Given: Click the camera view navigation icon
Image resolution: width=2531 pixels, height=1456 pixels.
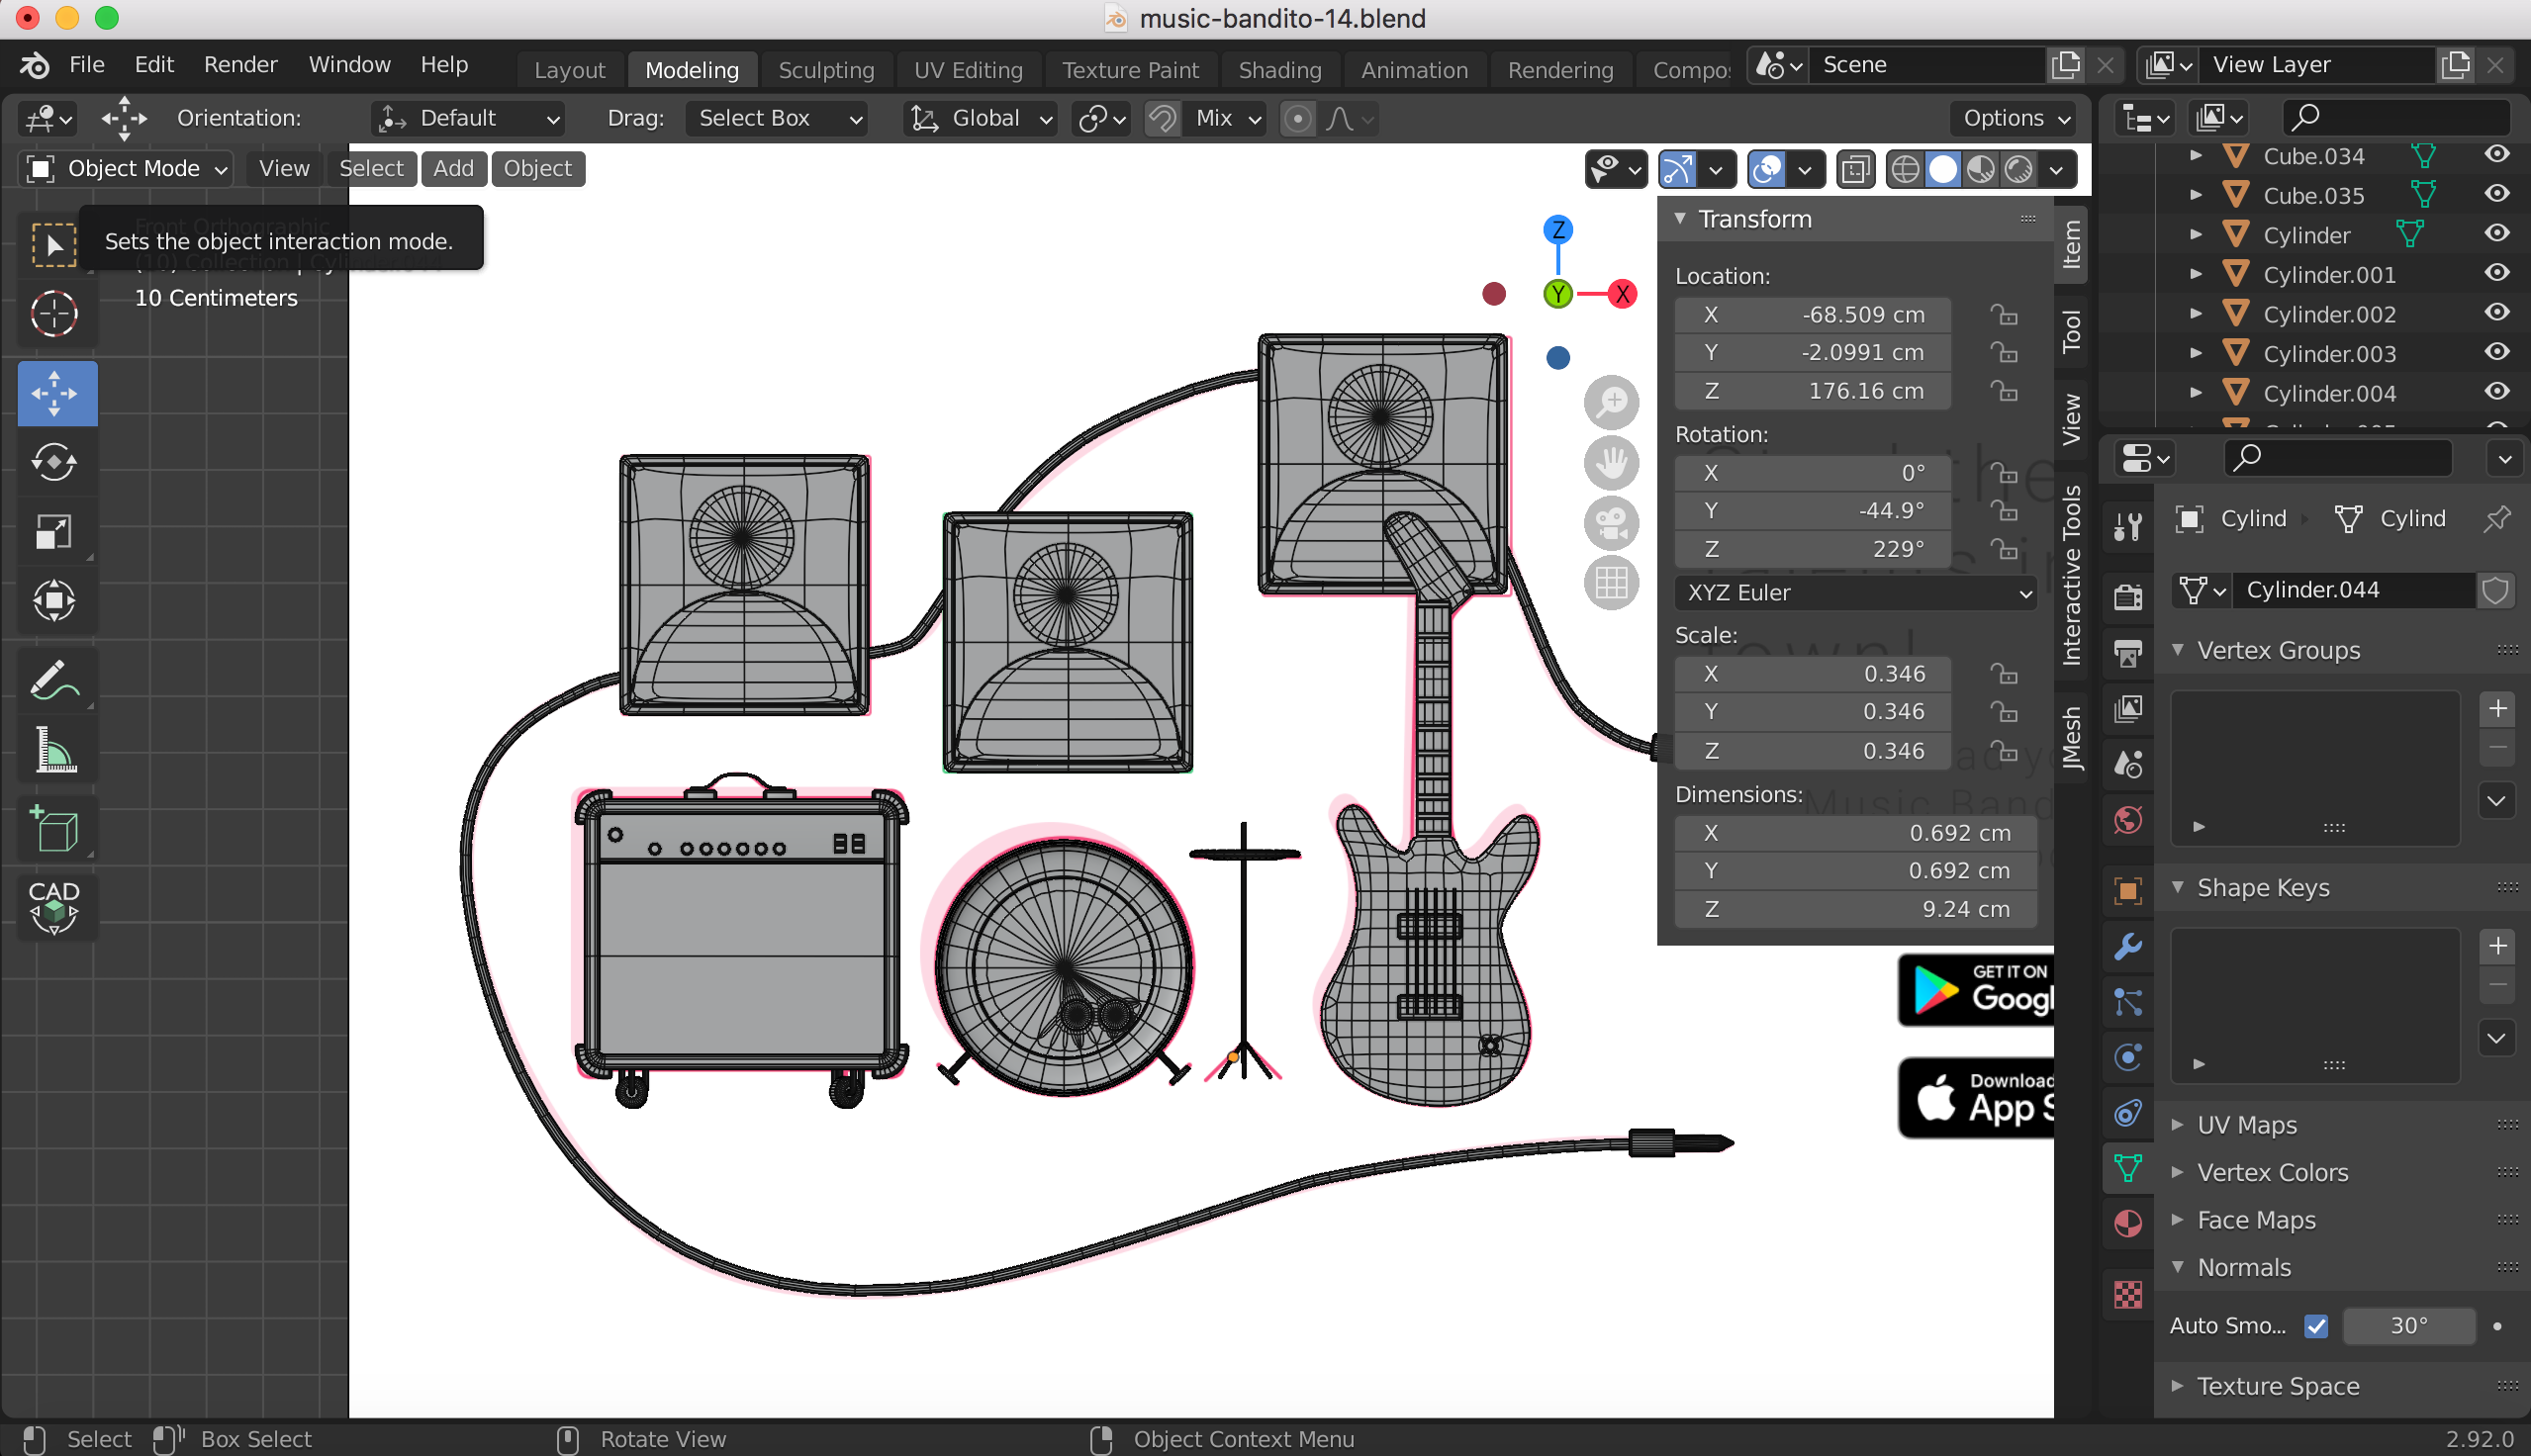Looking at the screenshot, I should pyautogui.click(x=1611, y=522).
